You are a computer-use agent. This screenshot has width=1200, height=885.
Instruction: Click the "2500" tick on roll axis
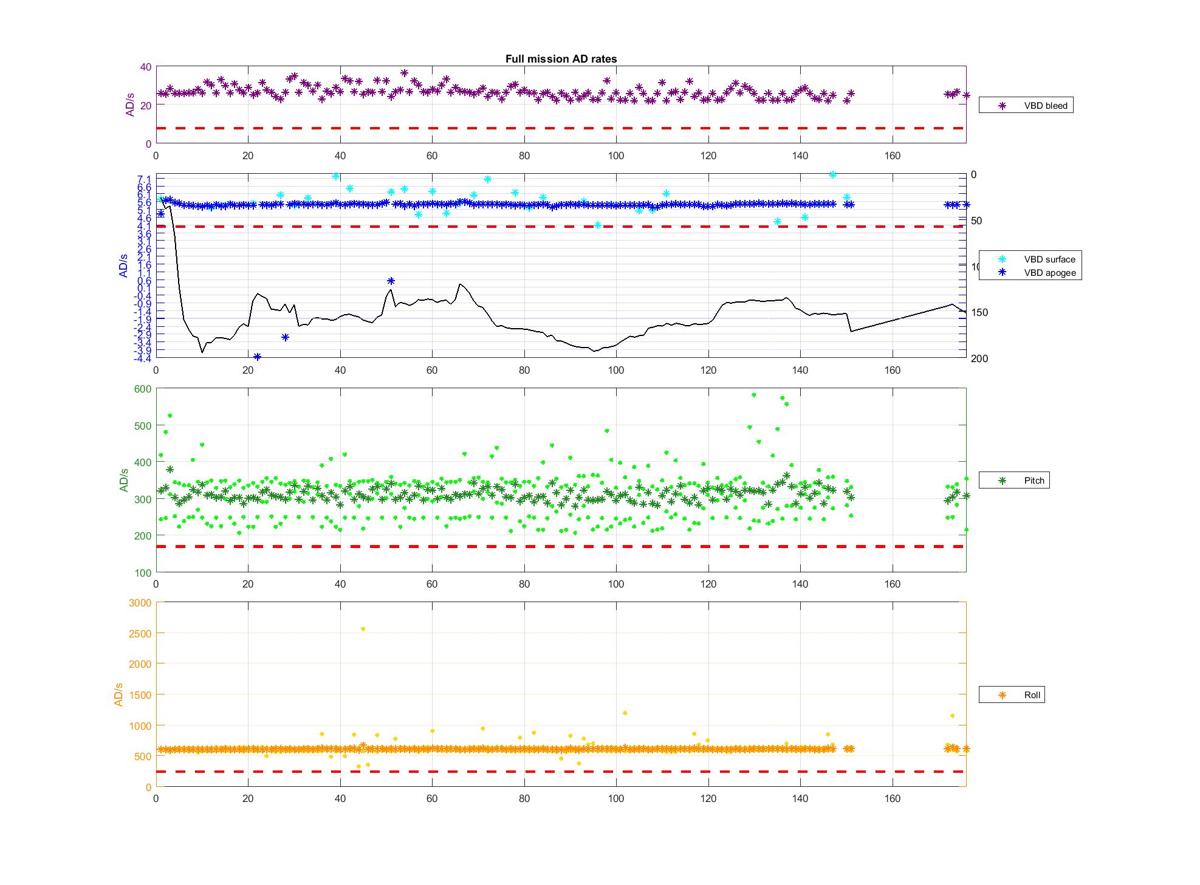click(139, 633)
